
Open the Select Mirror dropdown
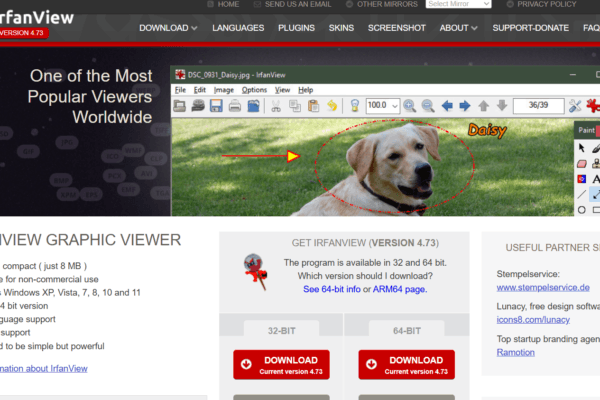(x=459, y=4)
